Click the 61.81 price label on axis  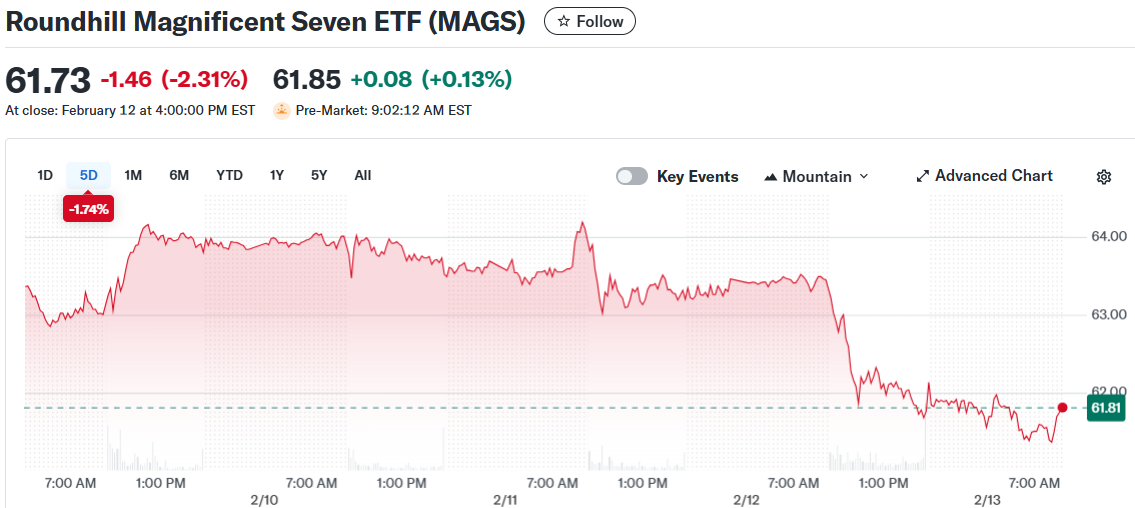pos(1104,408)
